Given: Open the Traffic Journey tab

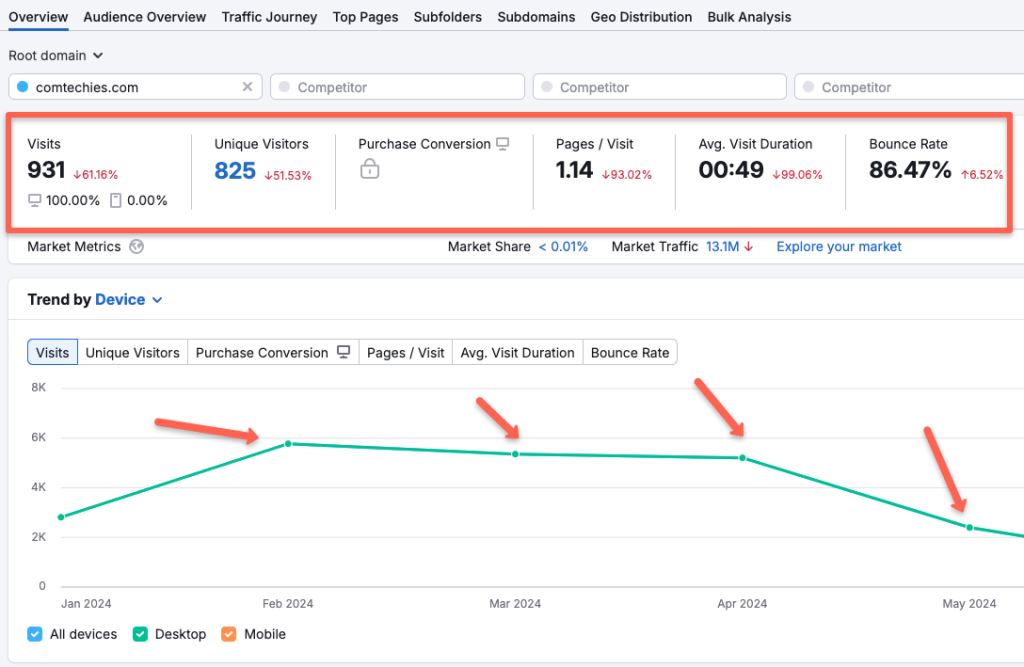Looking at the screenshot, I should tap(269, 16).
